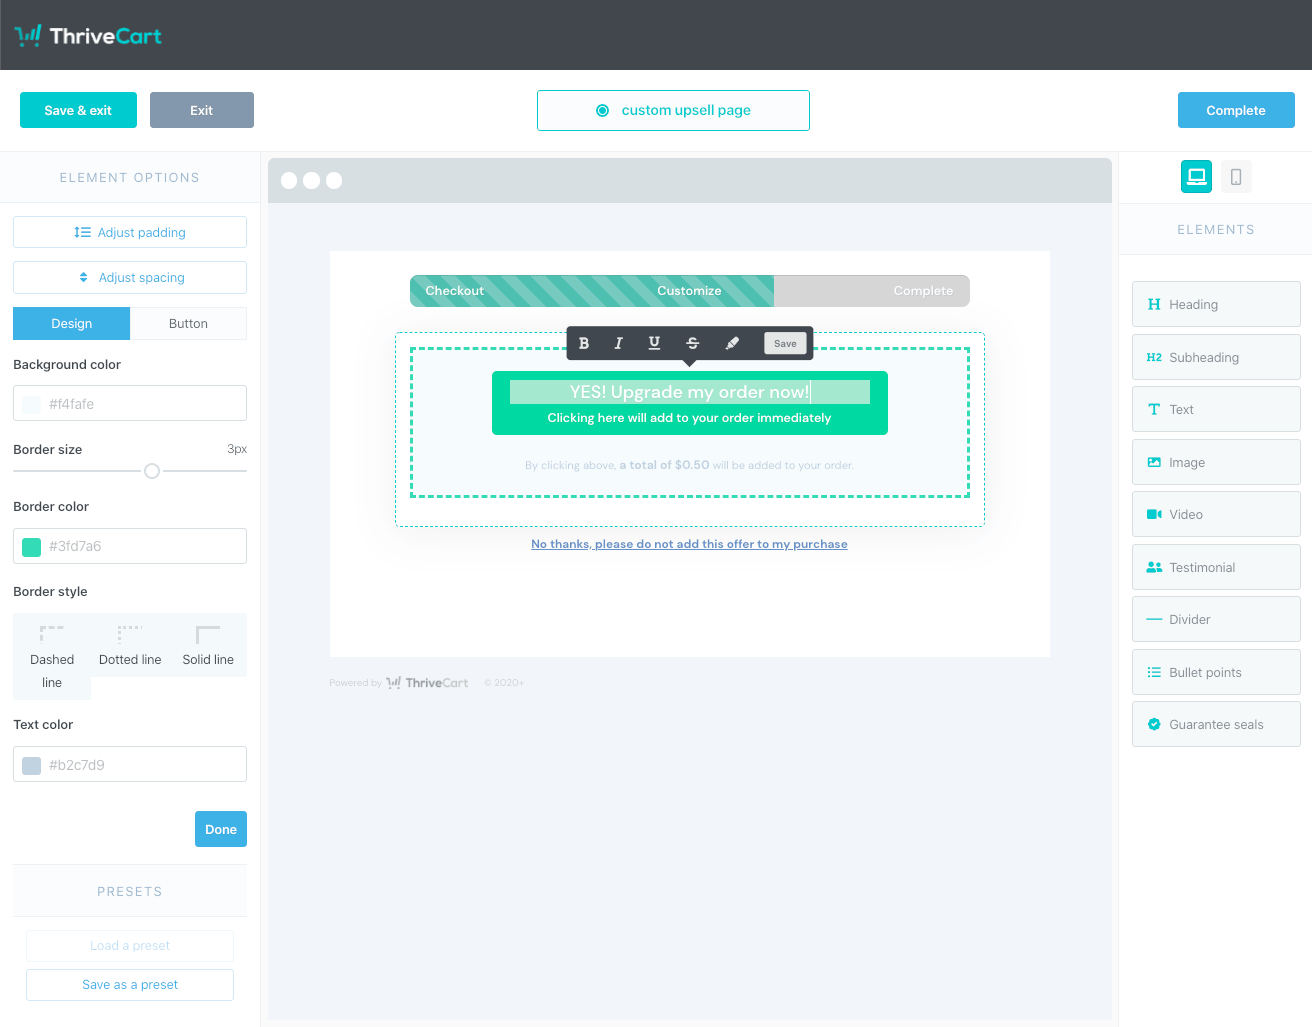Save text edits in floating toolbar
The image size is (1312, 1027).
coord(785,343)
